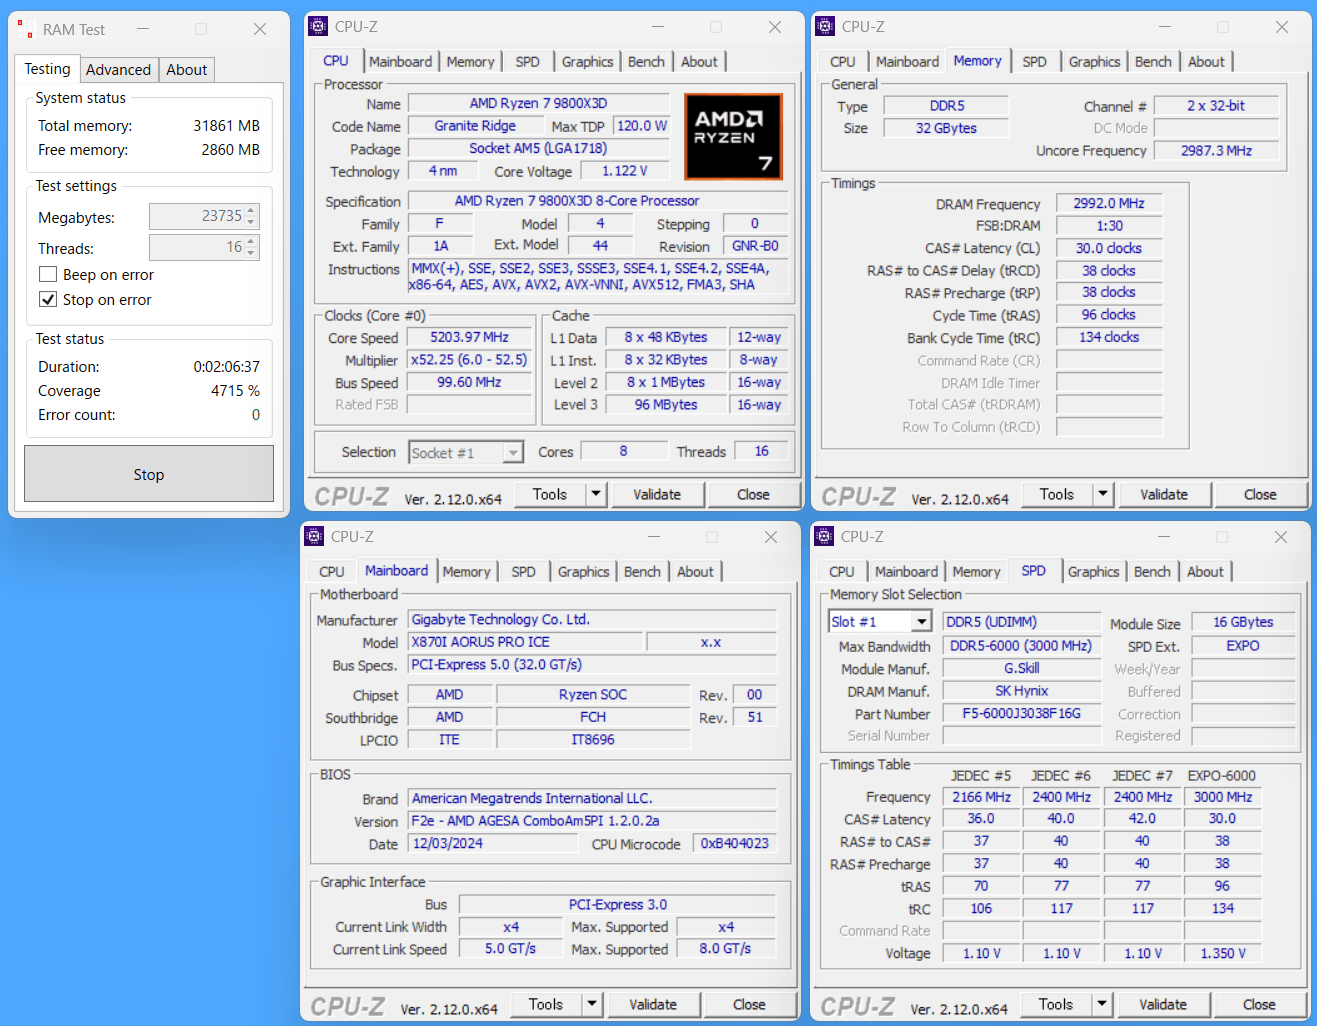Open the About tab in the Mainboard tab window

point(695,572)
